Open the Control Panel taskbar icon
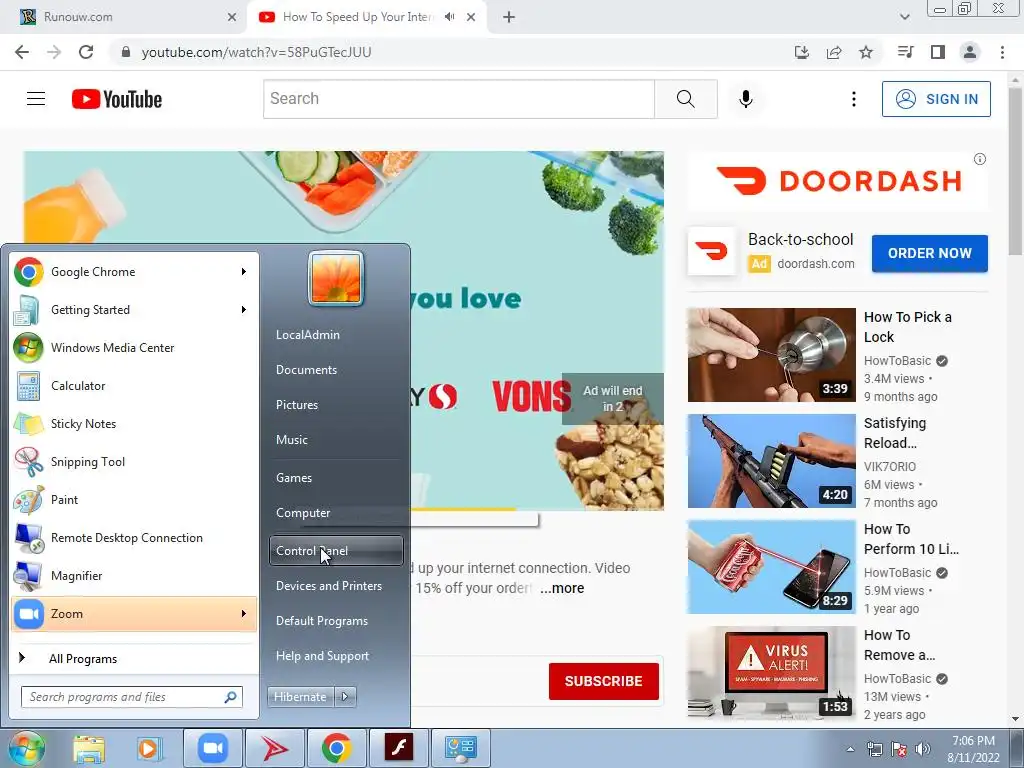 pyautogui.click(x=461, y=748)
